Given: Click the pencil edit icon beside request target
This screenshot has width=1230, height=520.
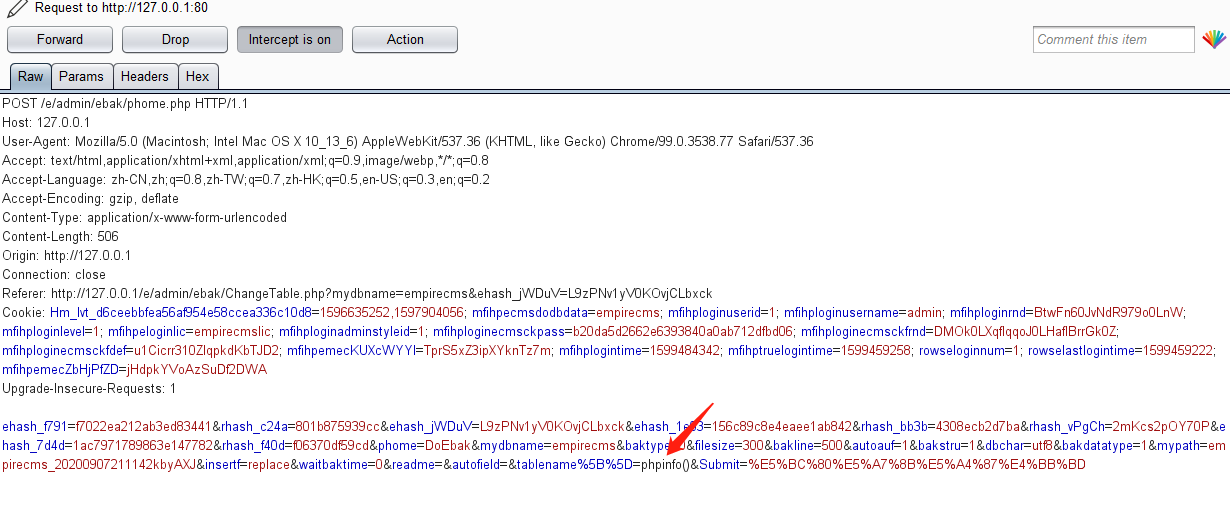Looking at the screenshot, I should (x=15, y=8).
